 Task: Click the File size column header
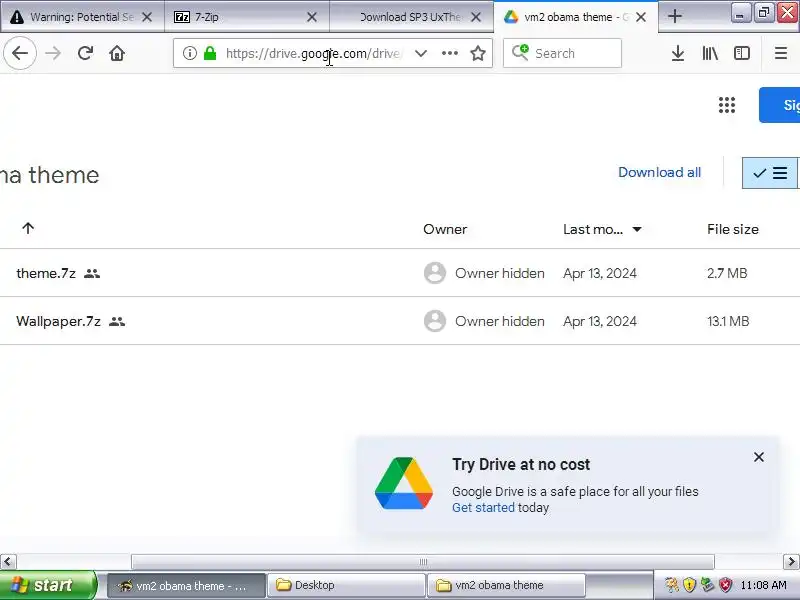(x=733, y=229)
